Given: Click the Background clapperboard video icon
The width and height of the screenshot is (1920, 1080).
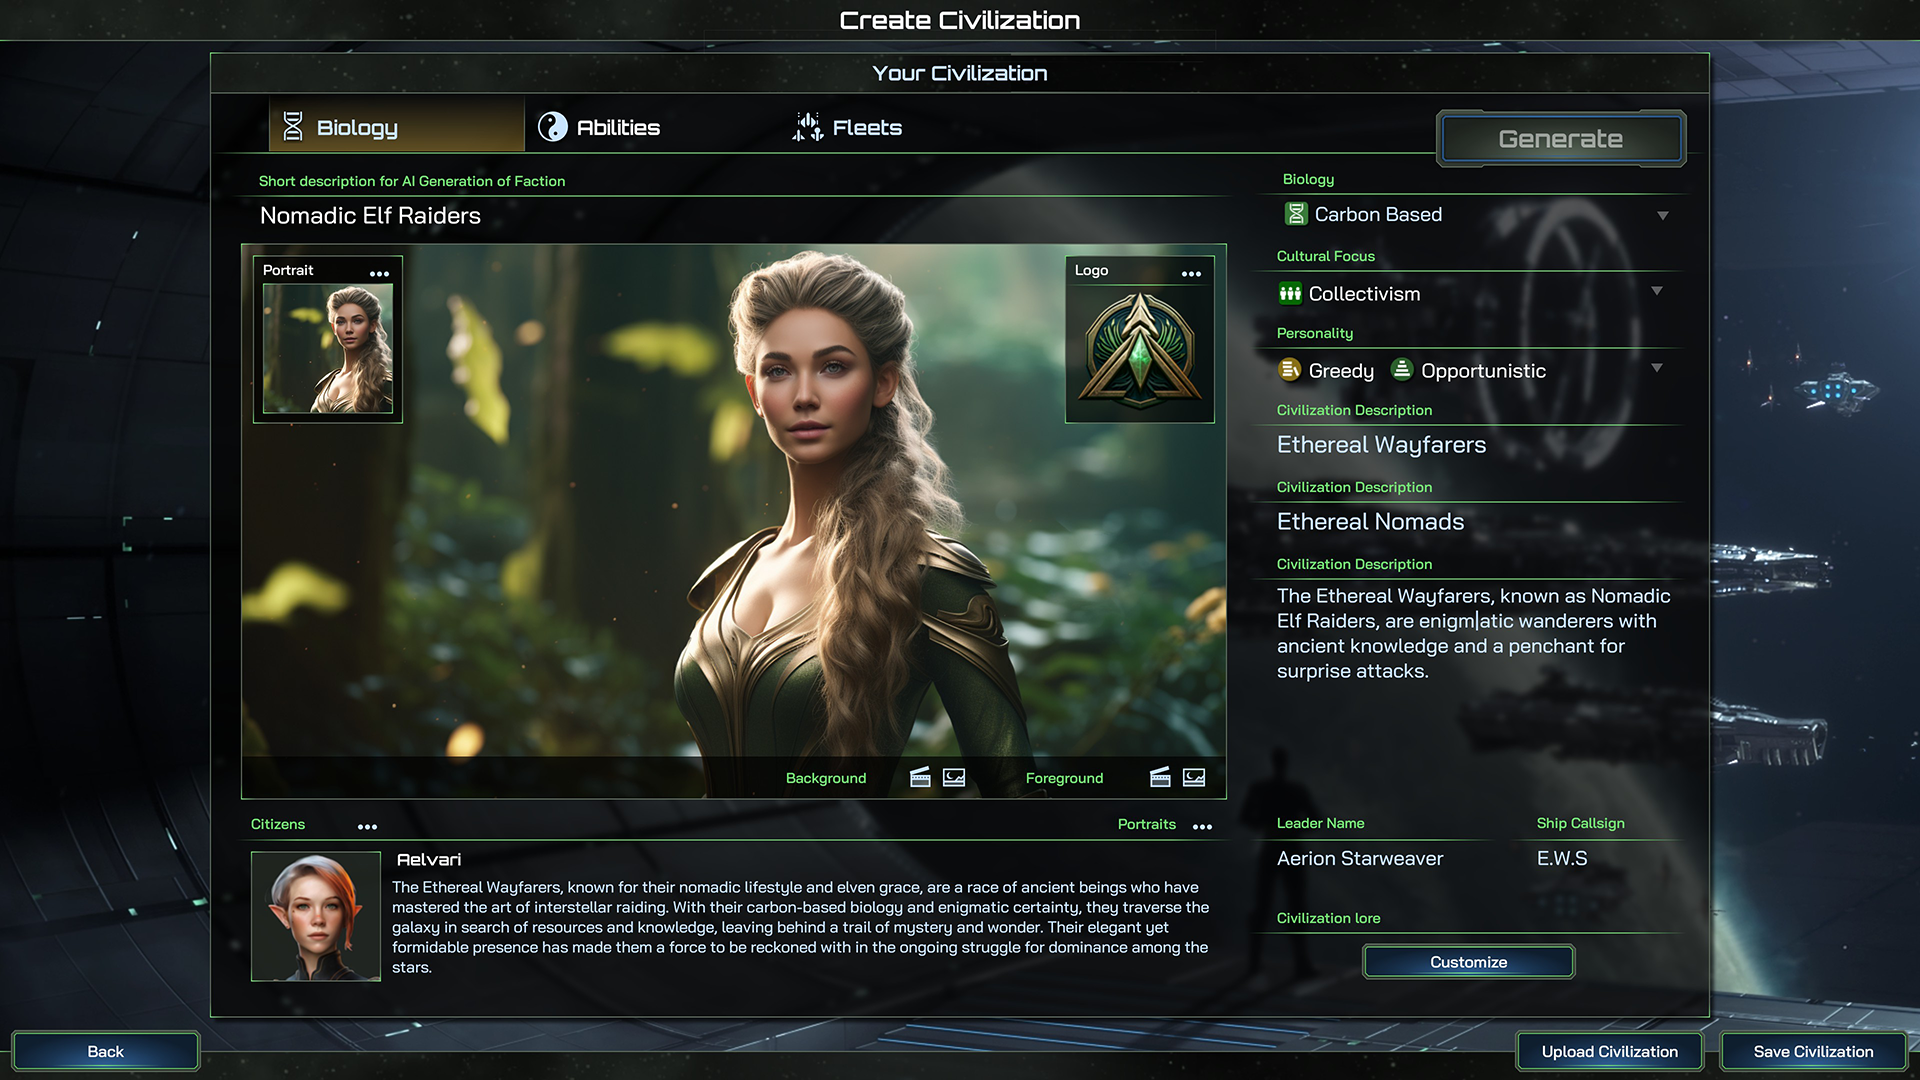Looking at the screenshot, I should pyautogui.click(x=920, y=778).
